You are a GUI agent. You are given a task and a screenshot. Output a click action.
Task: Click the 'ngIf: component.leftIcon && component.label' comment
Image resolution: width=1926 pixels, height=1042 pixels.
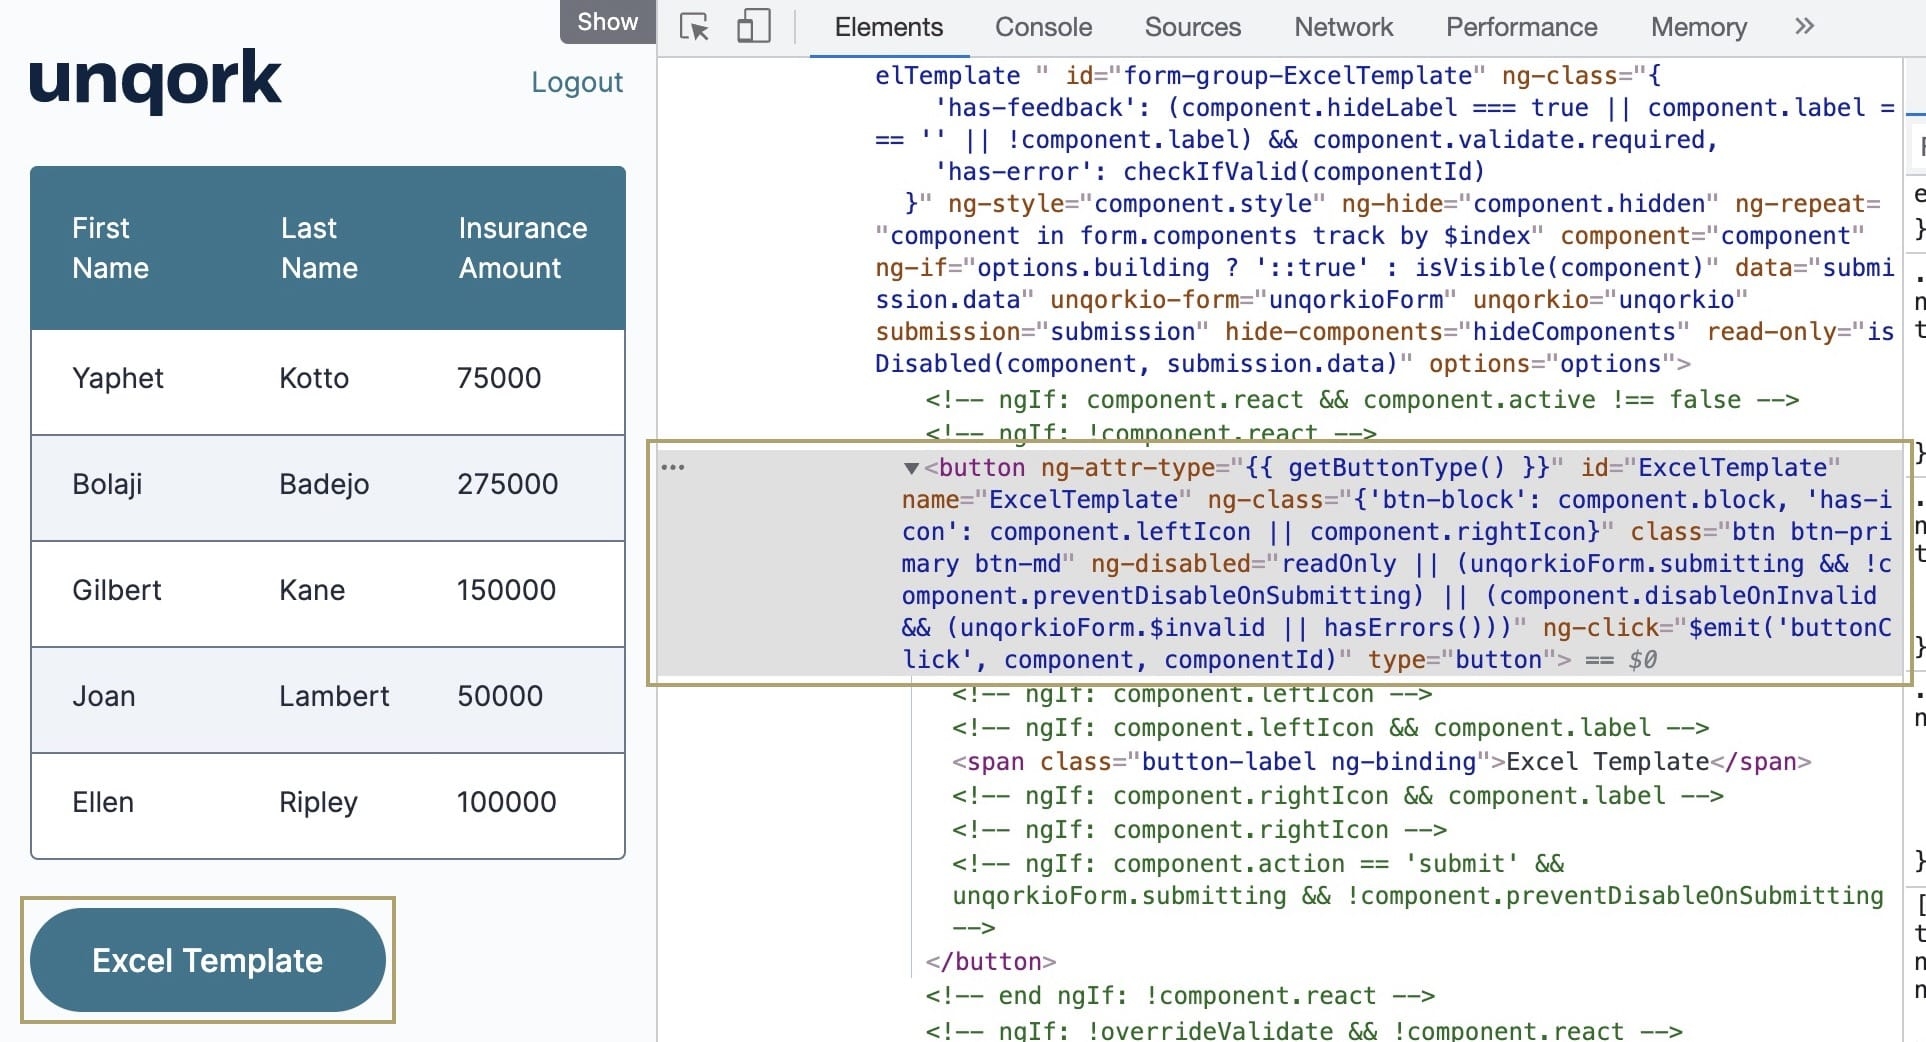[1330, 728]
